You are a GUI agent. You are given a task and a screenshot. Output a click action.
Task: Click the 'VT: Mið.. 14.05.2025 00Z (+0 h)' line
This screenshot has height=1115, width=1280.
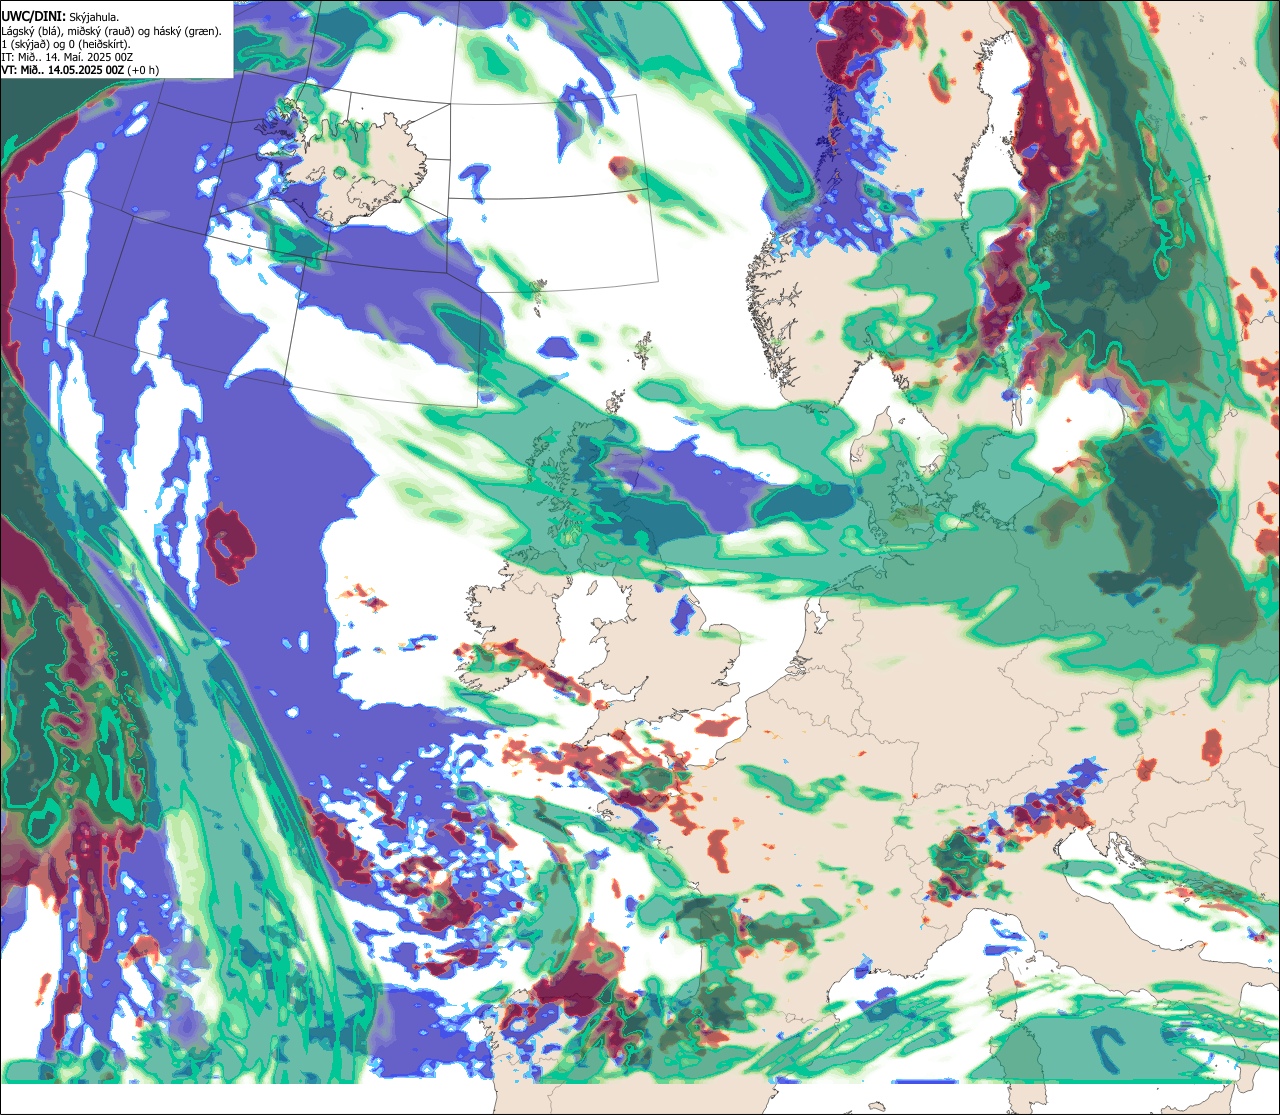[80, 70]
